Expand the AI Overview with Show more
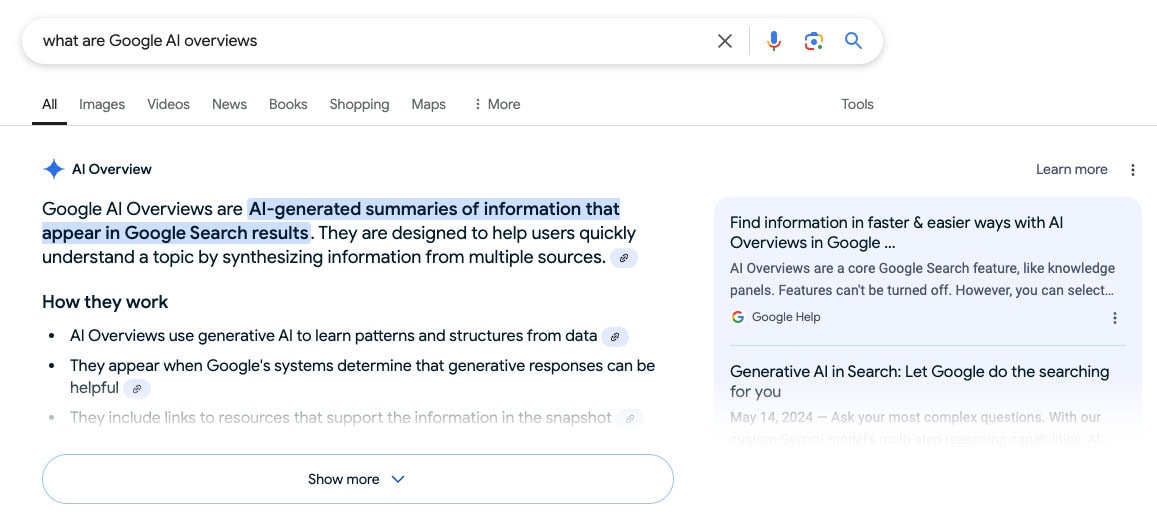This screenshot has height=521, width=1157. pos(357,479)
